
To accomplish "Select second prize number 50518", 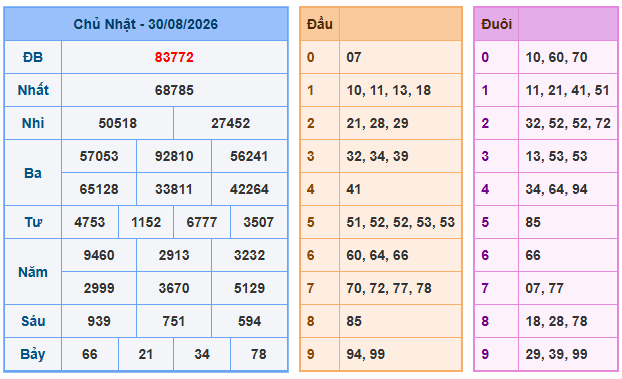I will click(x=118, y=123).
